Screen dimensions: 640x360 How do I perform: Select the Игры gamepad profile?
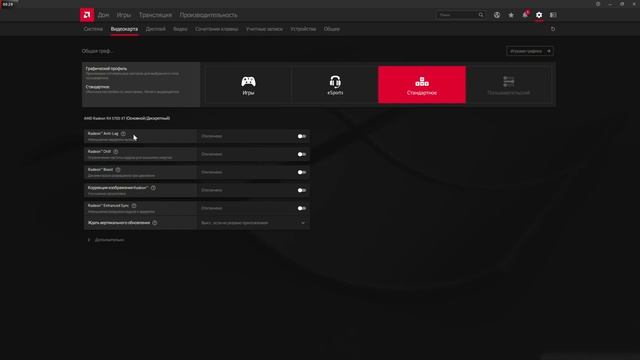point(248,84)
